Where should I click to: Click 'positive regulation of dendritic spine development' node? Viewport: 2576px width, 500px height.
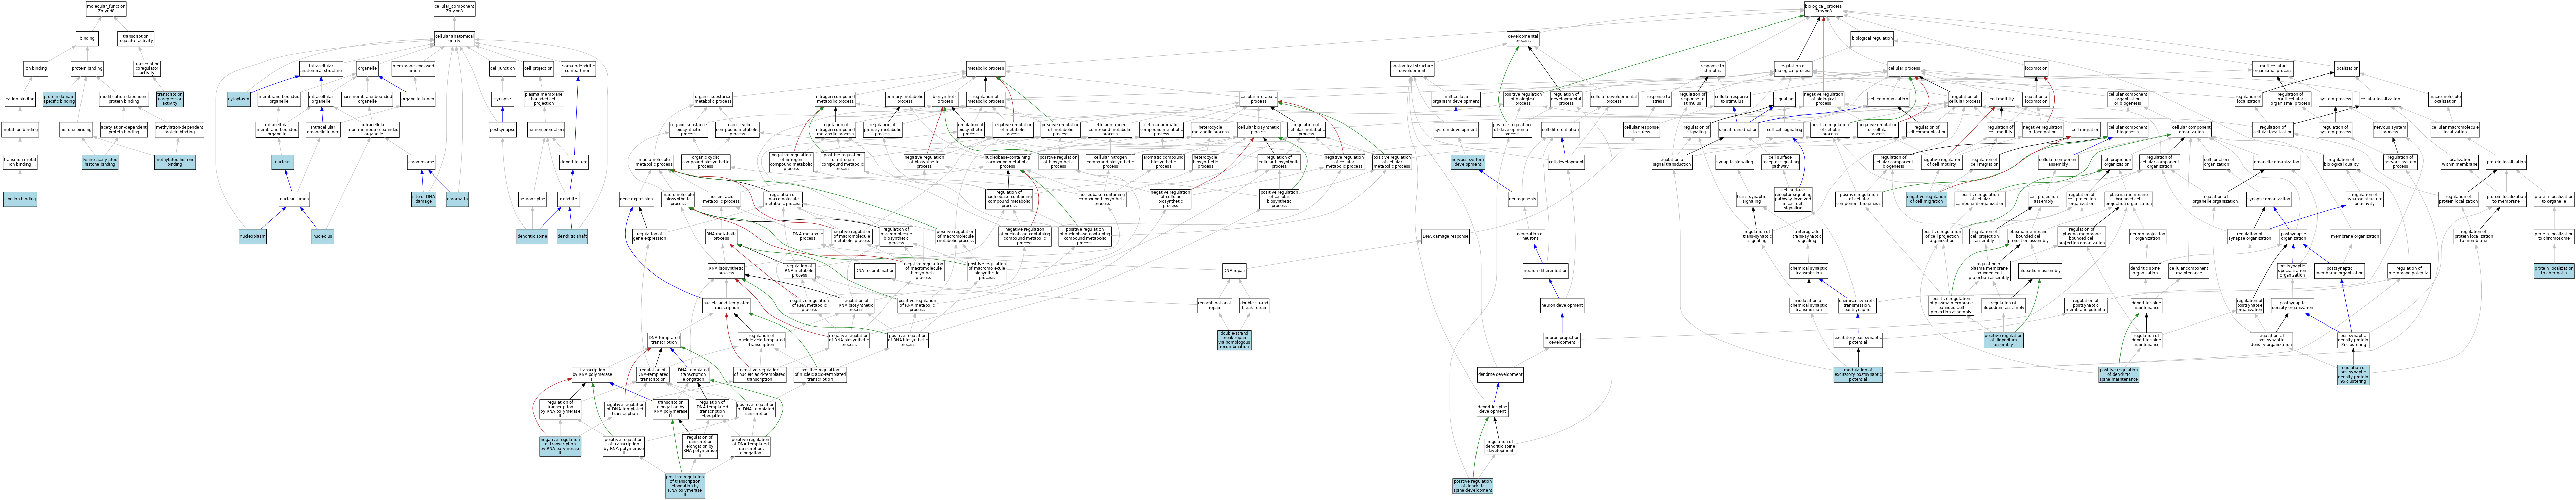(x=1473, y=486)
